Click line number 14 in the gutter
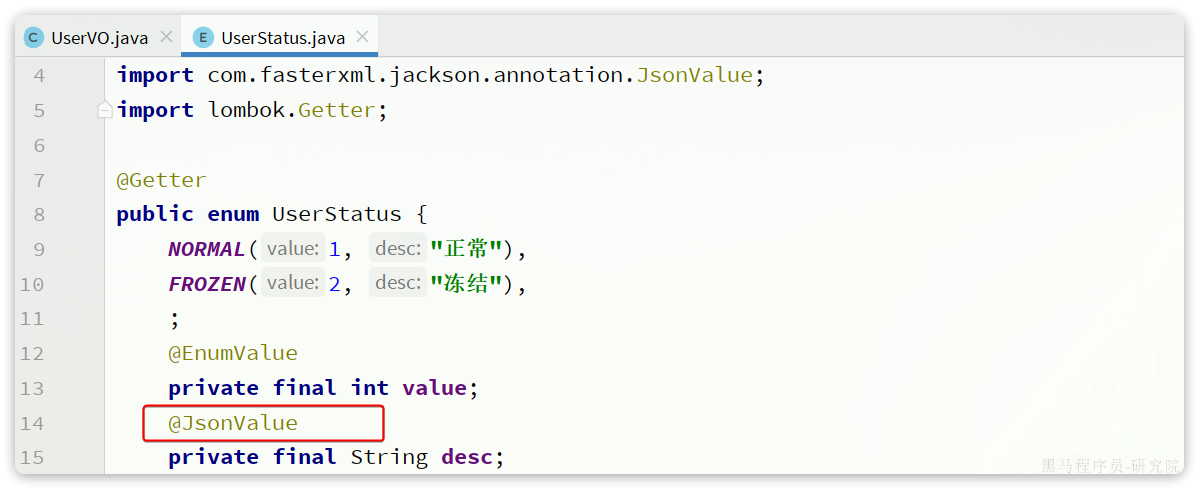The width and height of the screenshot is (1199, 491). (34, 424)
